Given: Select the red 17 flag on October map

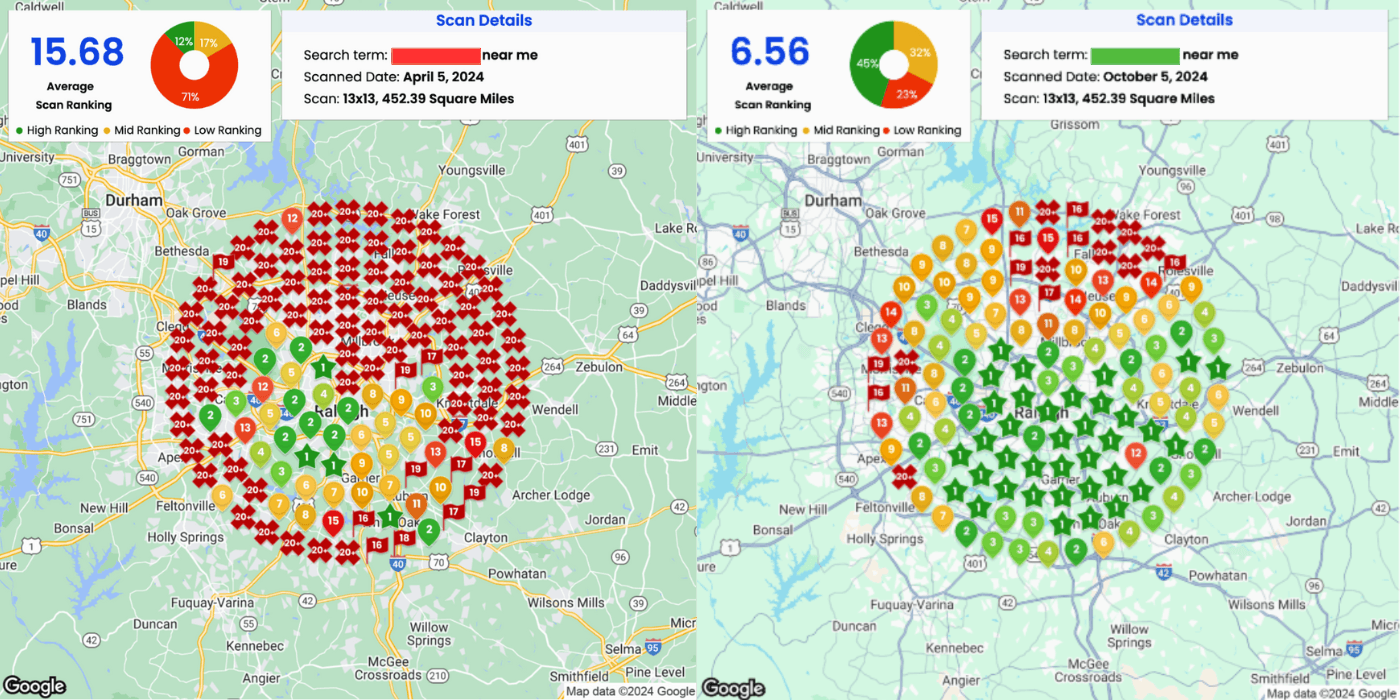Looking at the screenshot, I should (x=1049, y=292).
